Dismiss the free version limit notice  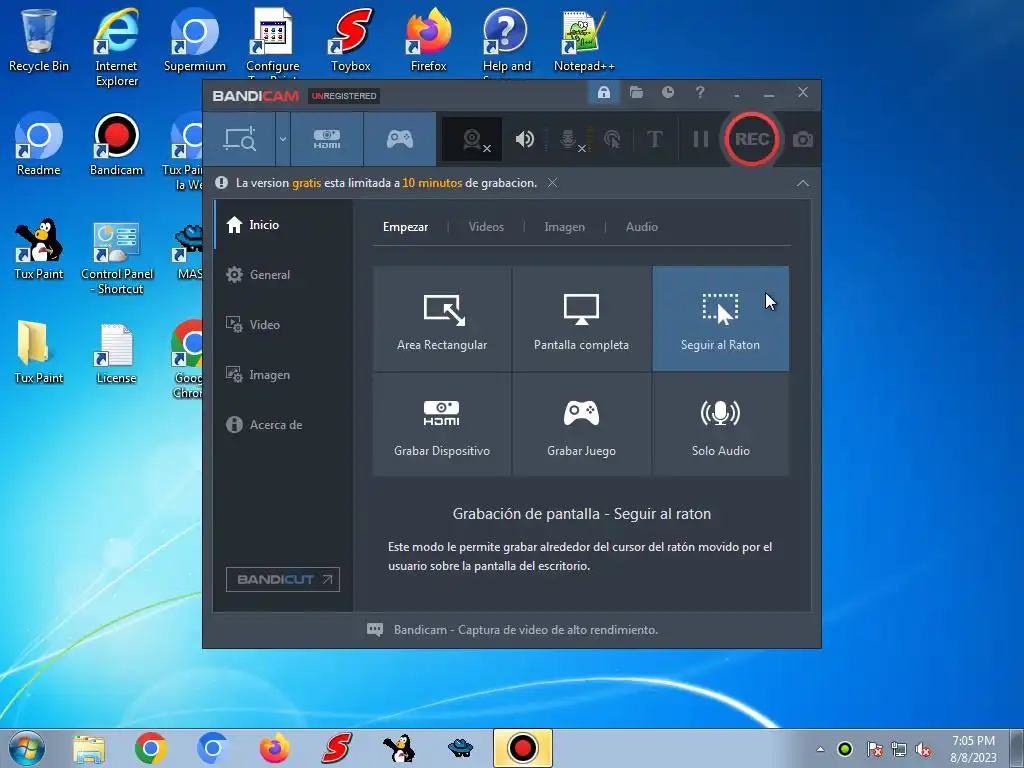point(552,183)
